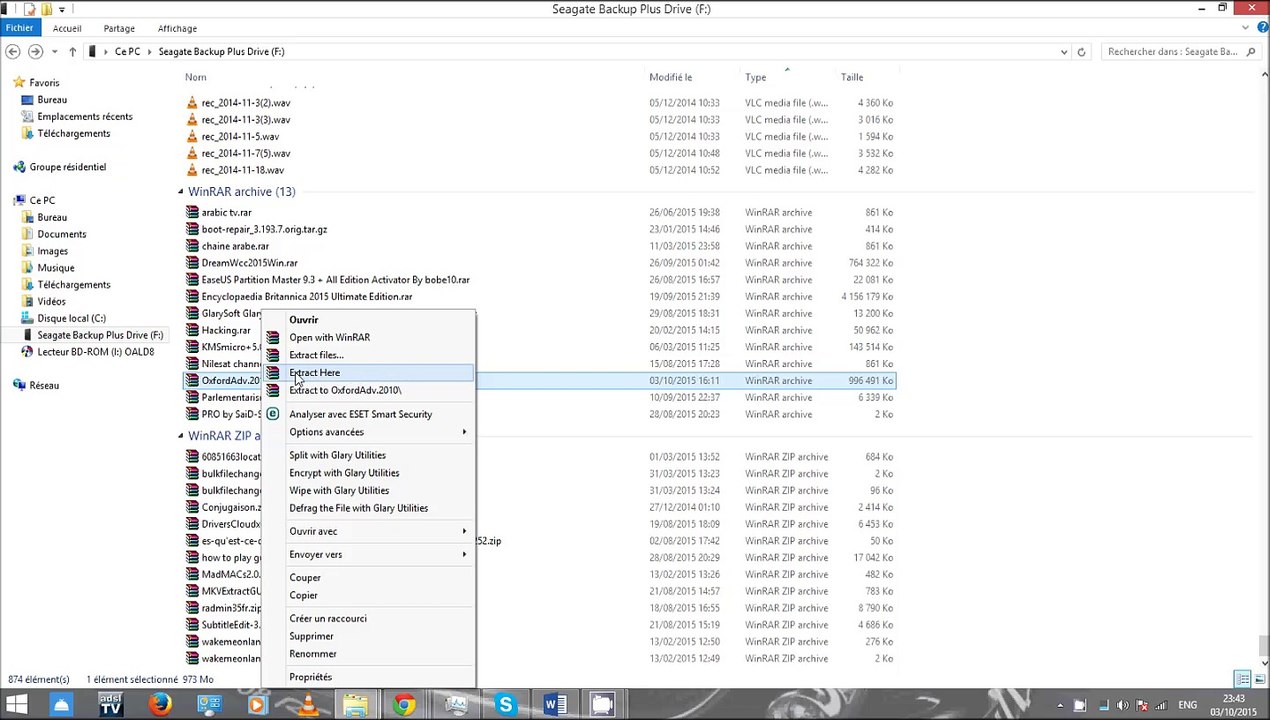The height and width of the screenshot is (720, 1270).
Task: Click the system tray volume icon
Action: point(1122,705)
